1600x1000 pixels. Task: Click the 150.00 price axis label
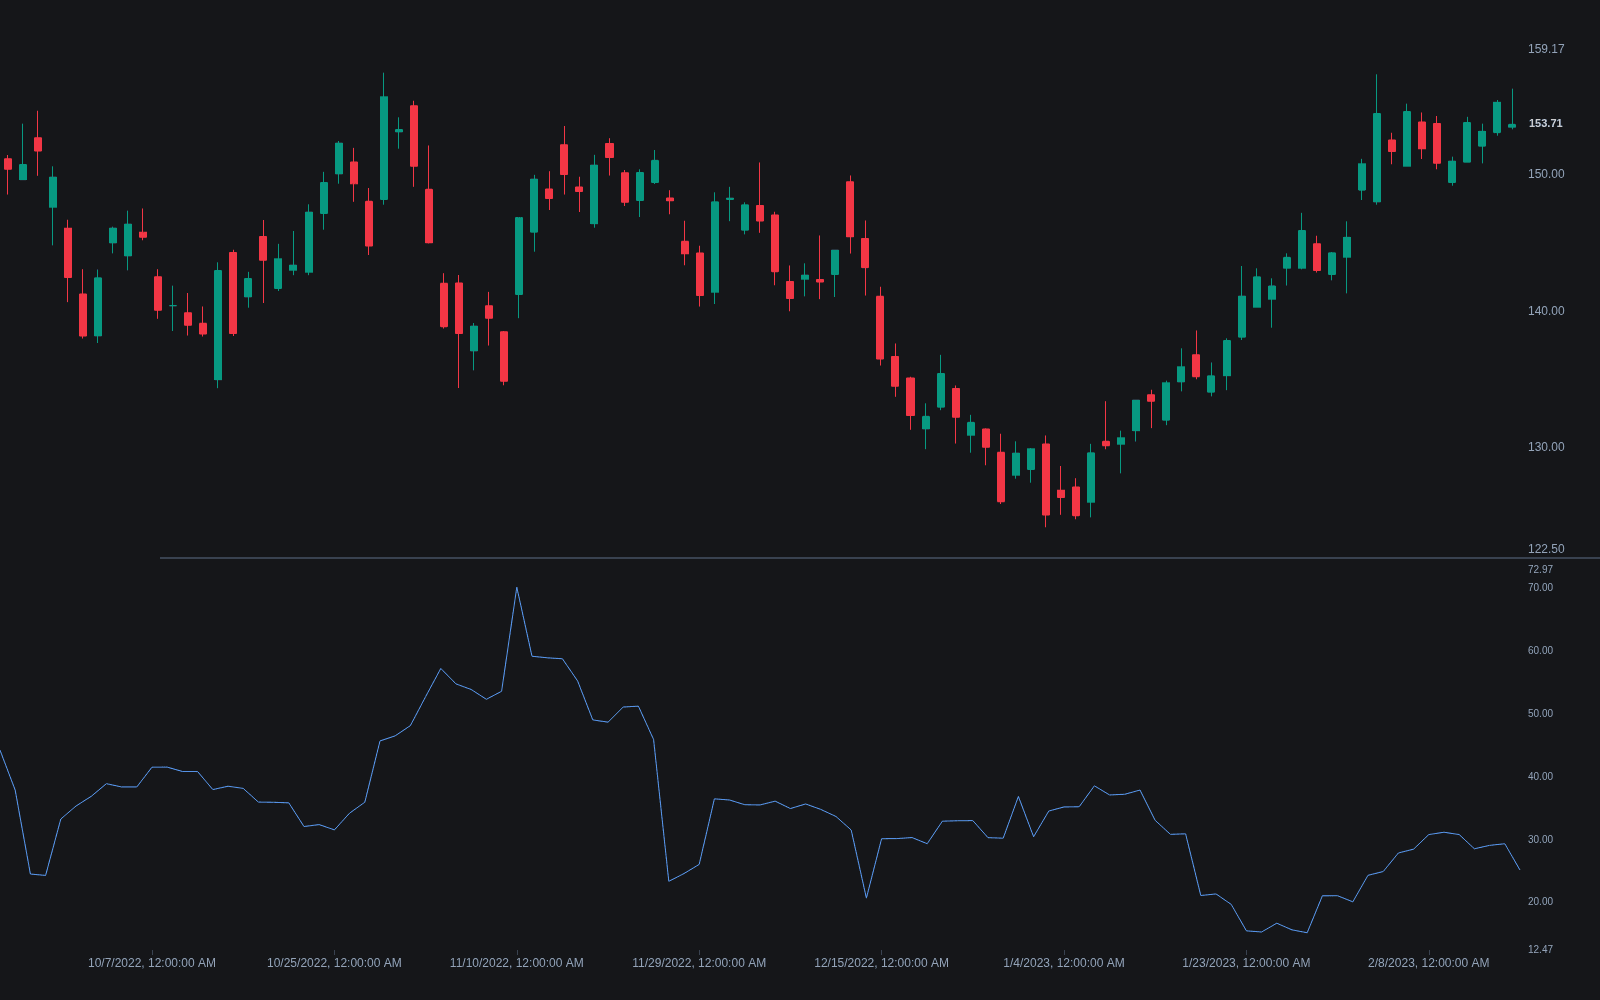point(1546,174)
